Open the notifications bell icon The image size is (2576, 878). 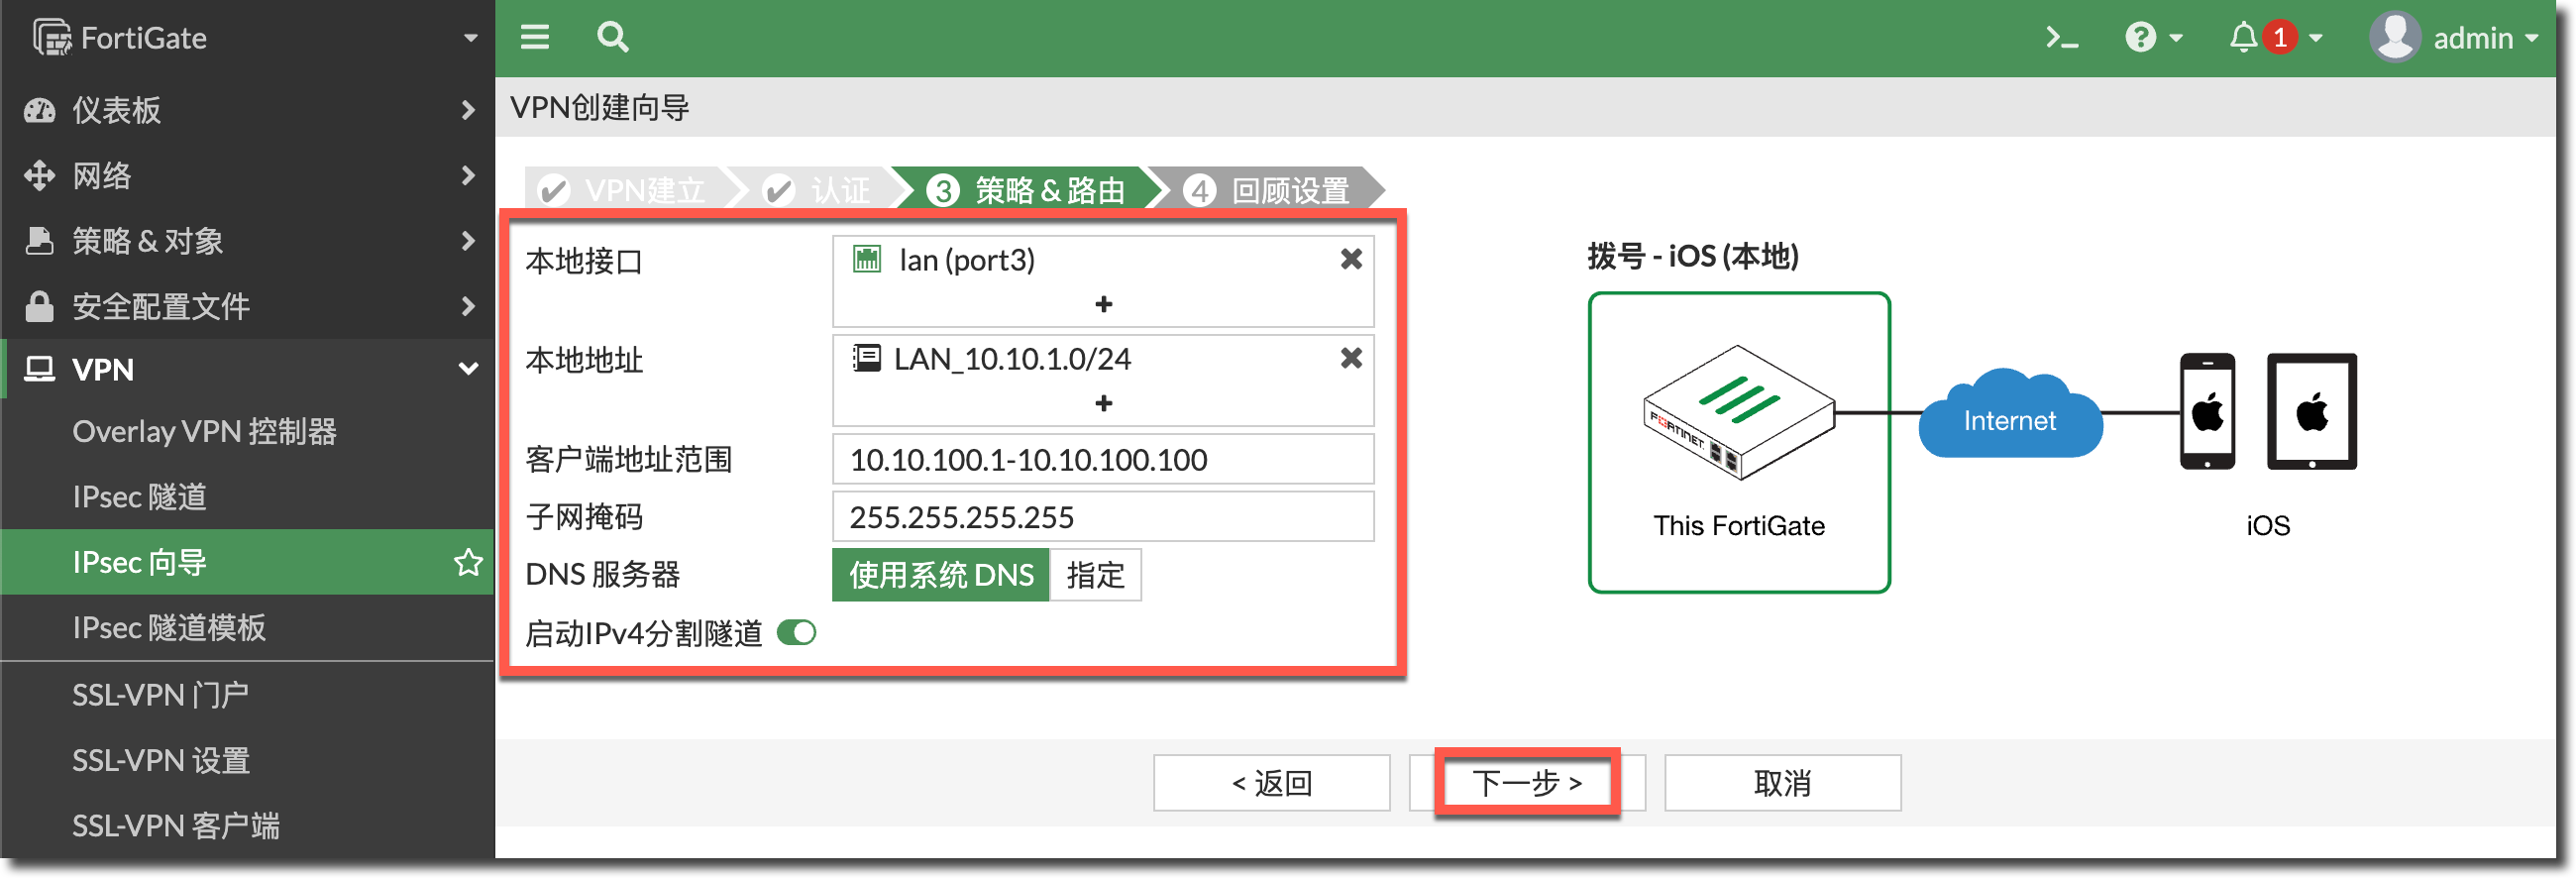tap(2243, 38)
